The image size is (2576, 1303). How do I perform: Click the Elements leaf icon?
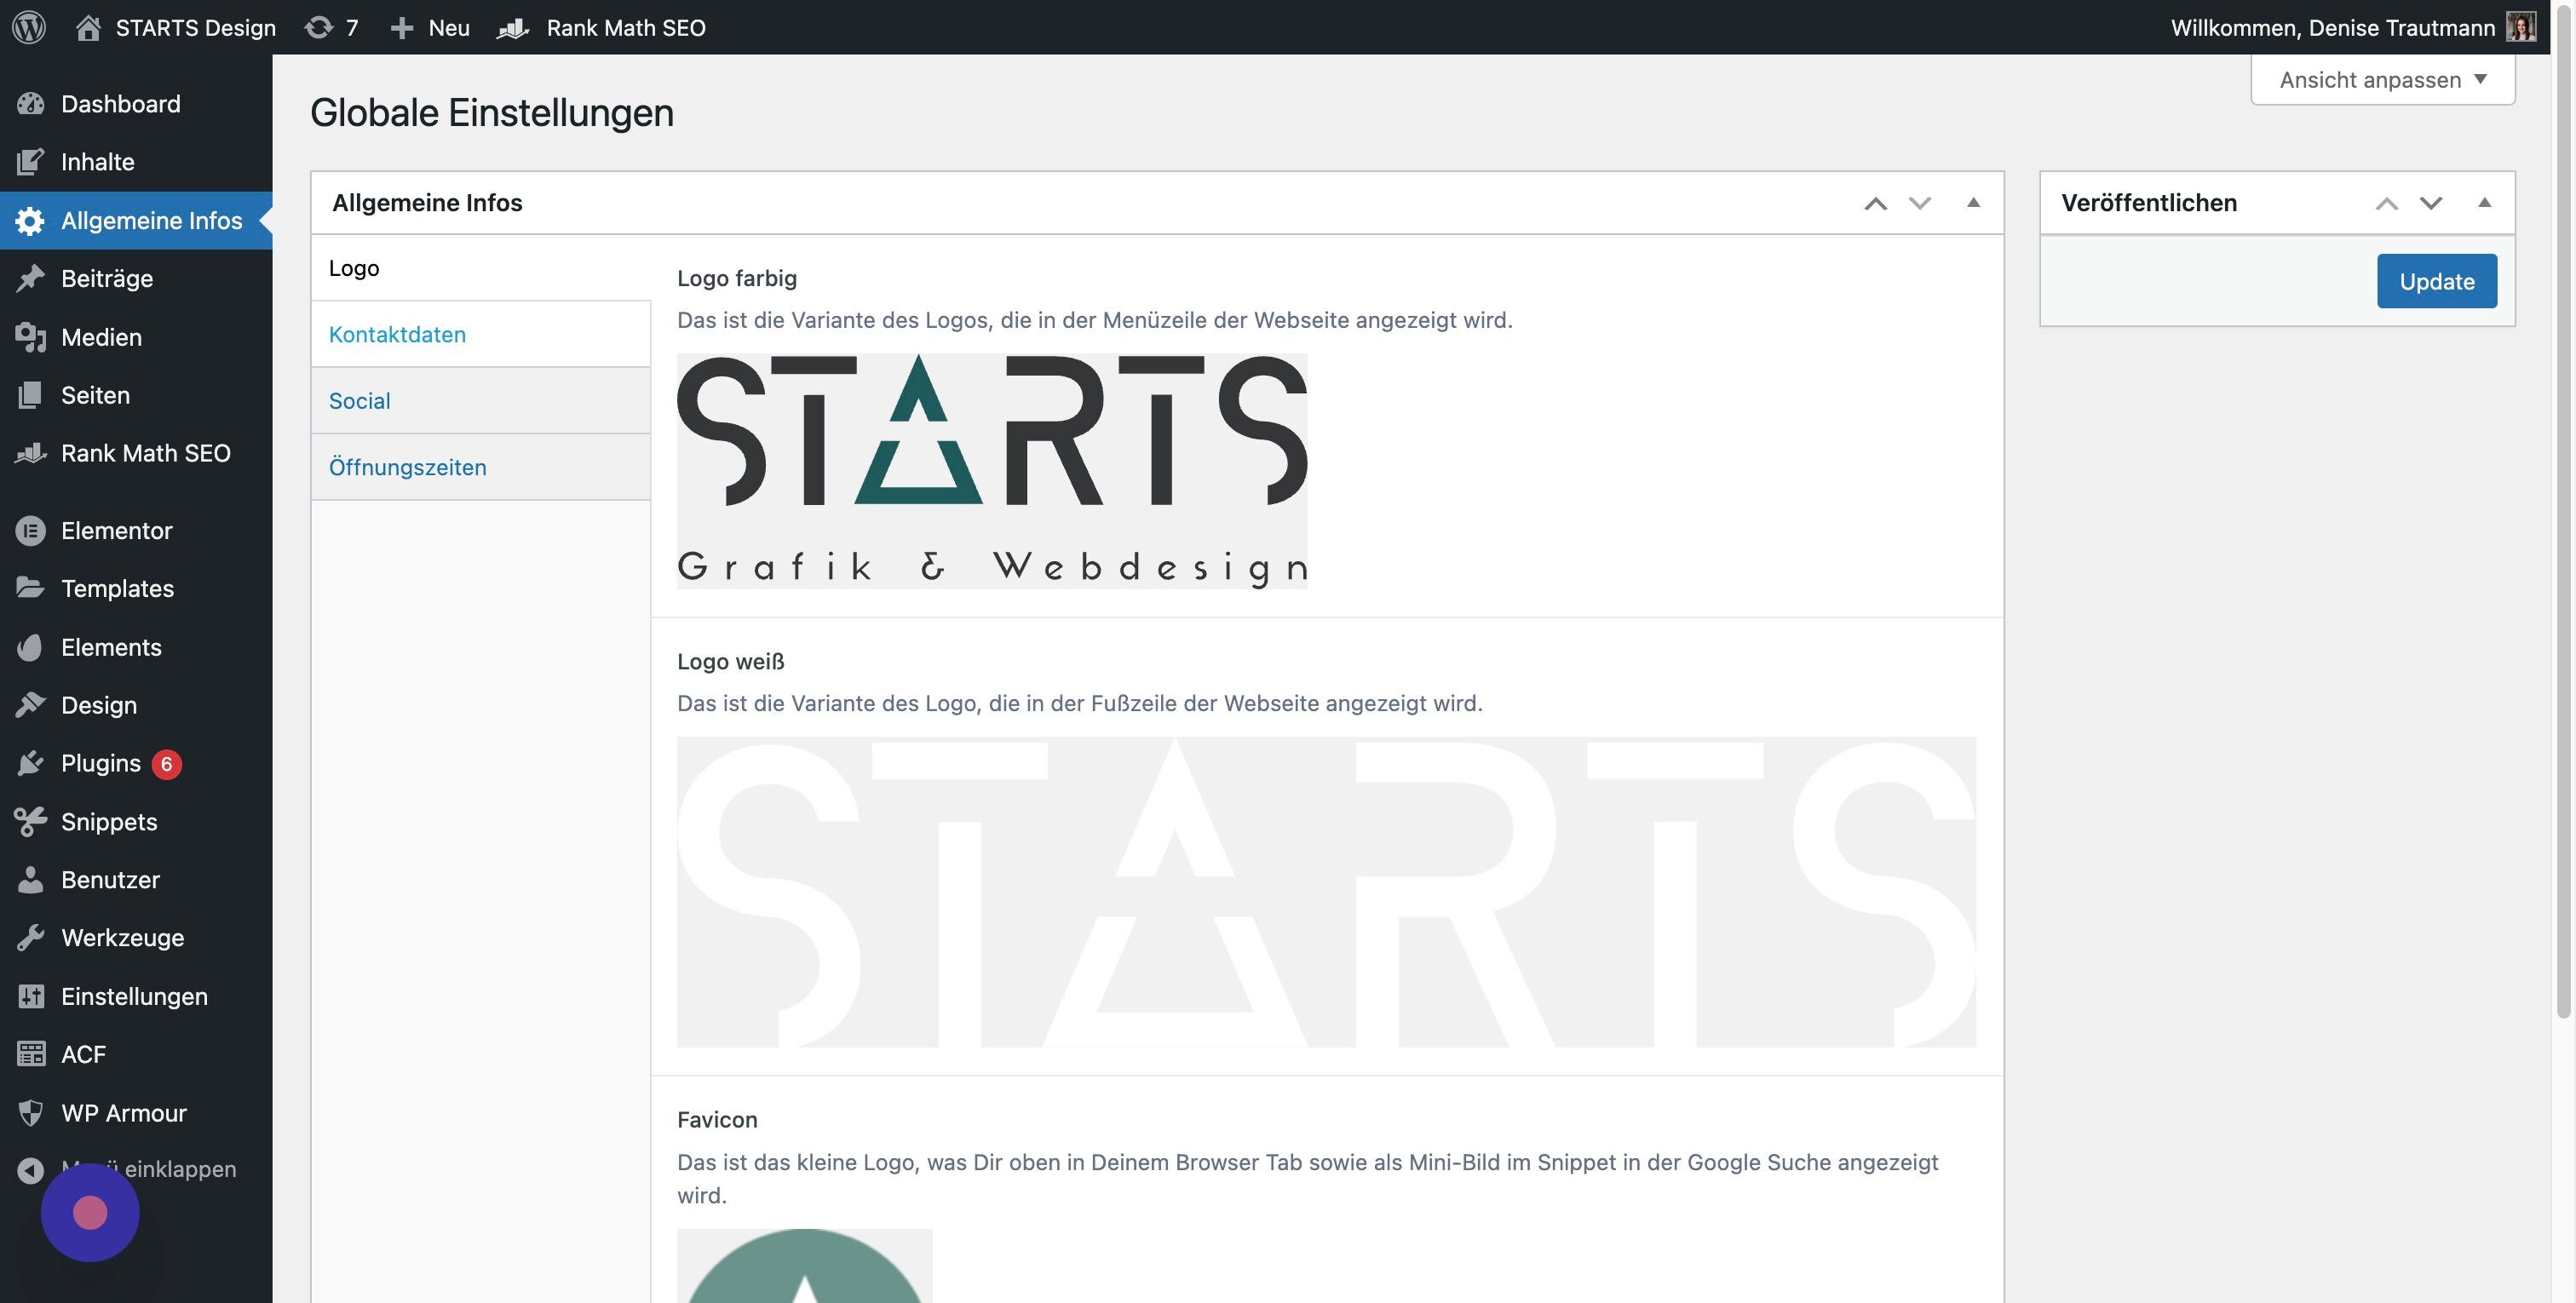31,647
